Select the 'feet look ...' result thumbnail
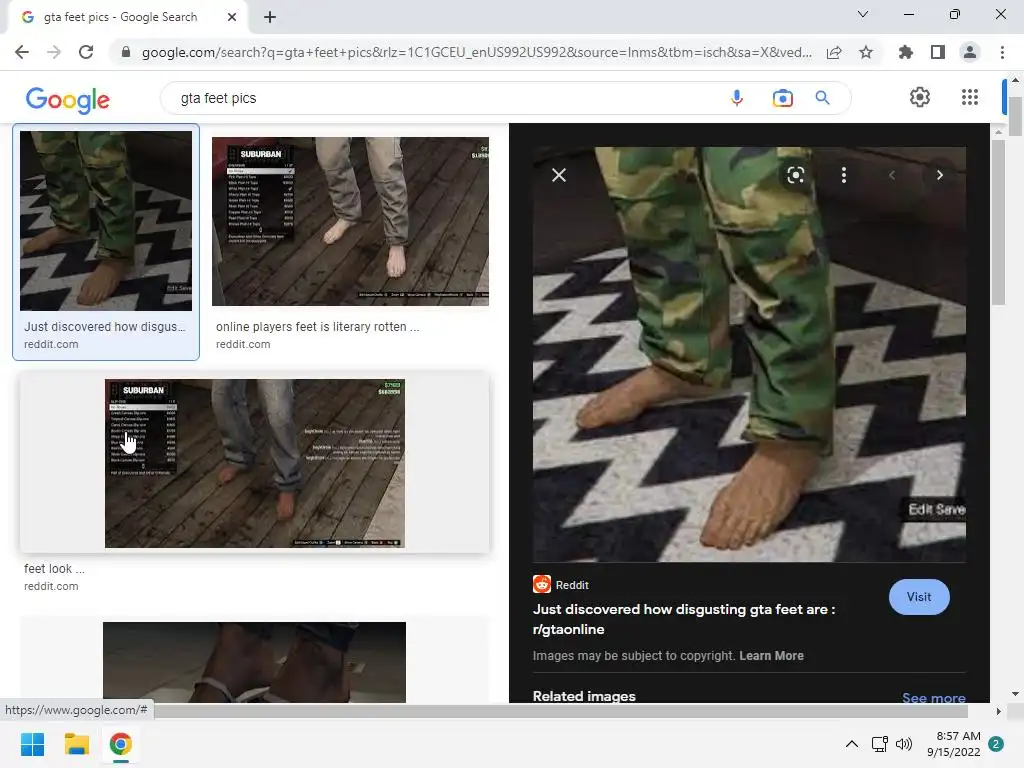 (255, 463)
